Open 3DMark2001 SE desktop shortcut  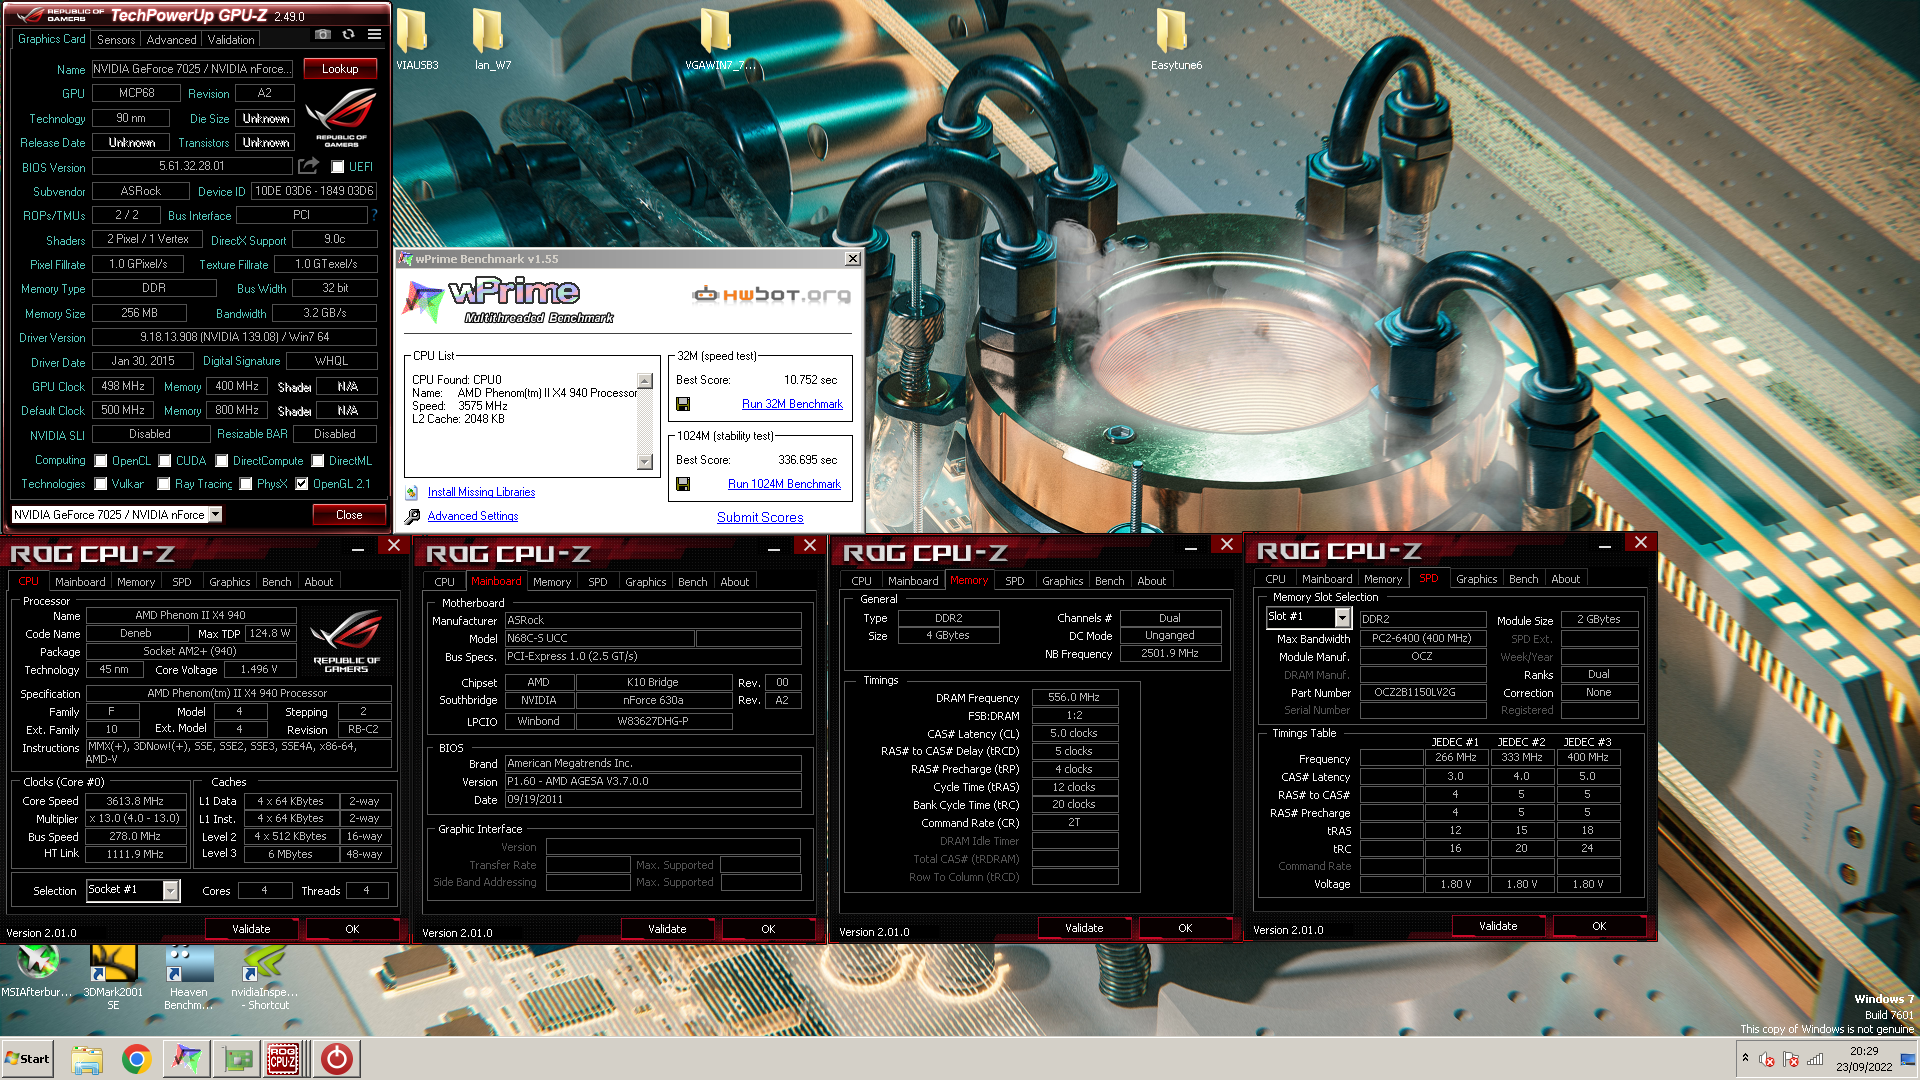113,977
